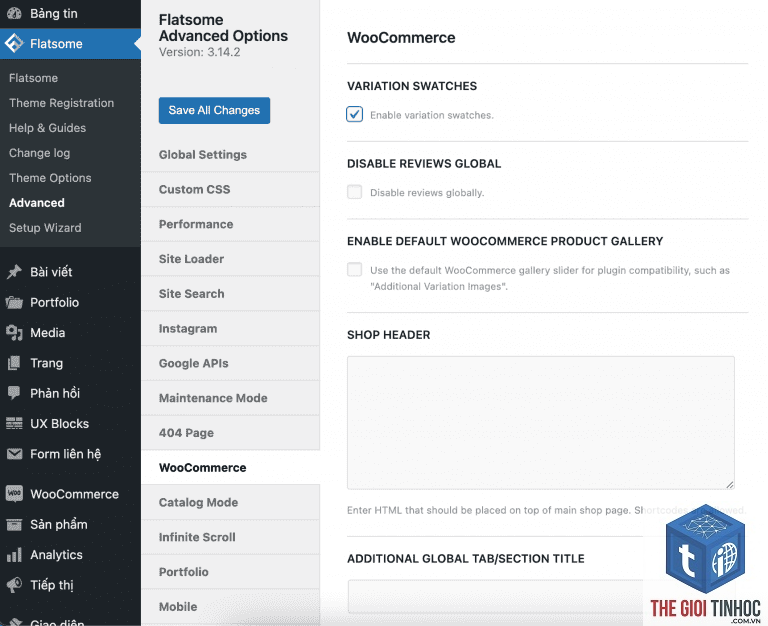Click the Bài viết pin icon

point(14,272)
